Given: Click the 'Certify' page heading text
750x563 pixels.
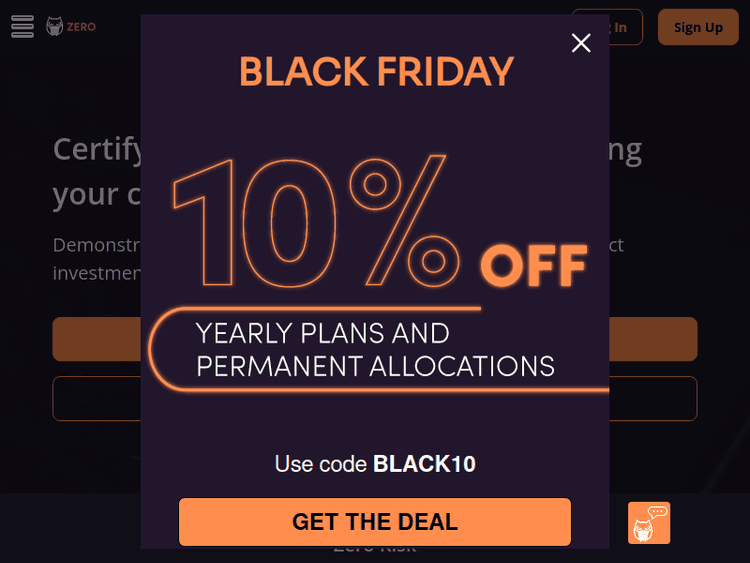Looking at the screenshot, I should (x=98, y=149).
